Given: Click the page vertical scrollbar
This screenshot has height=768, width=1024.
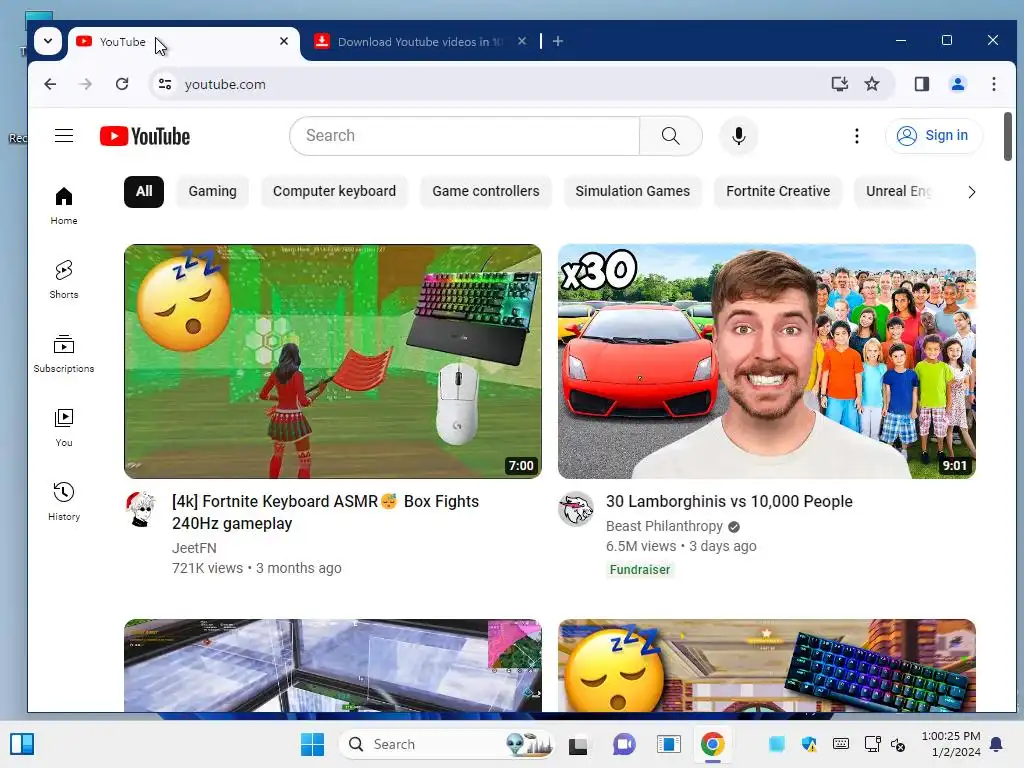Looking at the screenshot, I should click(x=1008, y=136).
